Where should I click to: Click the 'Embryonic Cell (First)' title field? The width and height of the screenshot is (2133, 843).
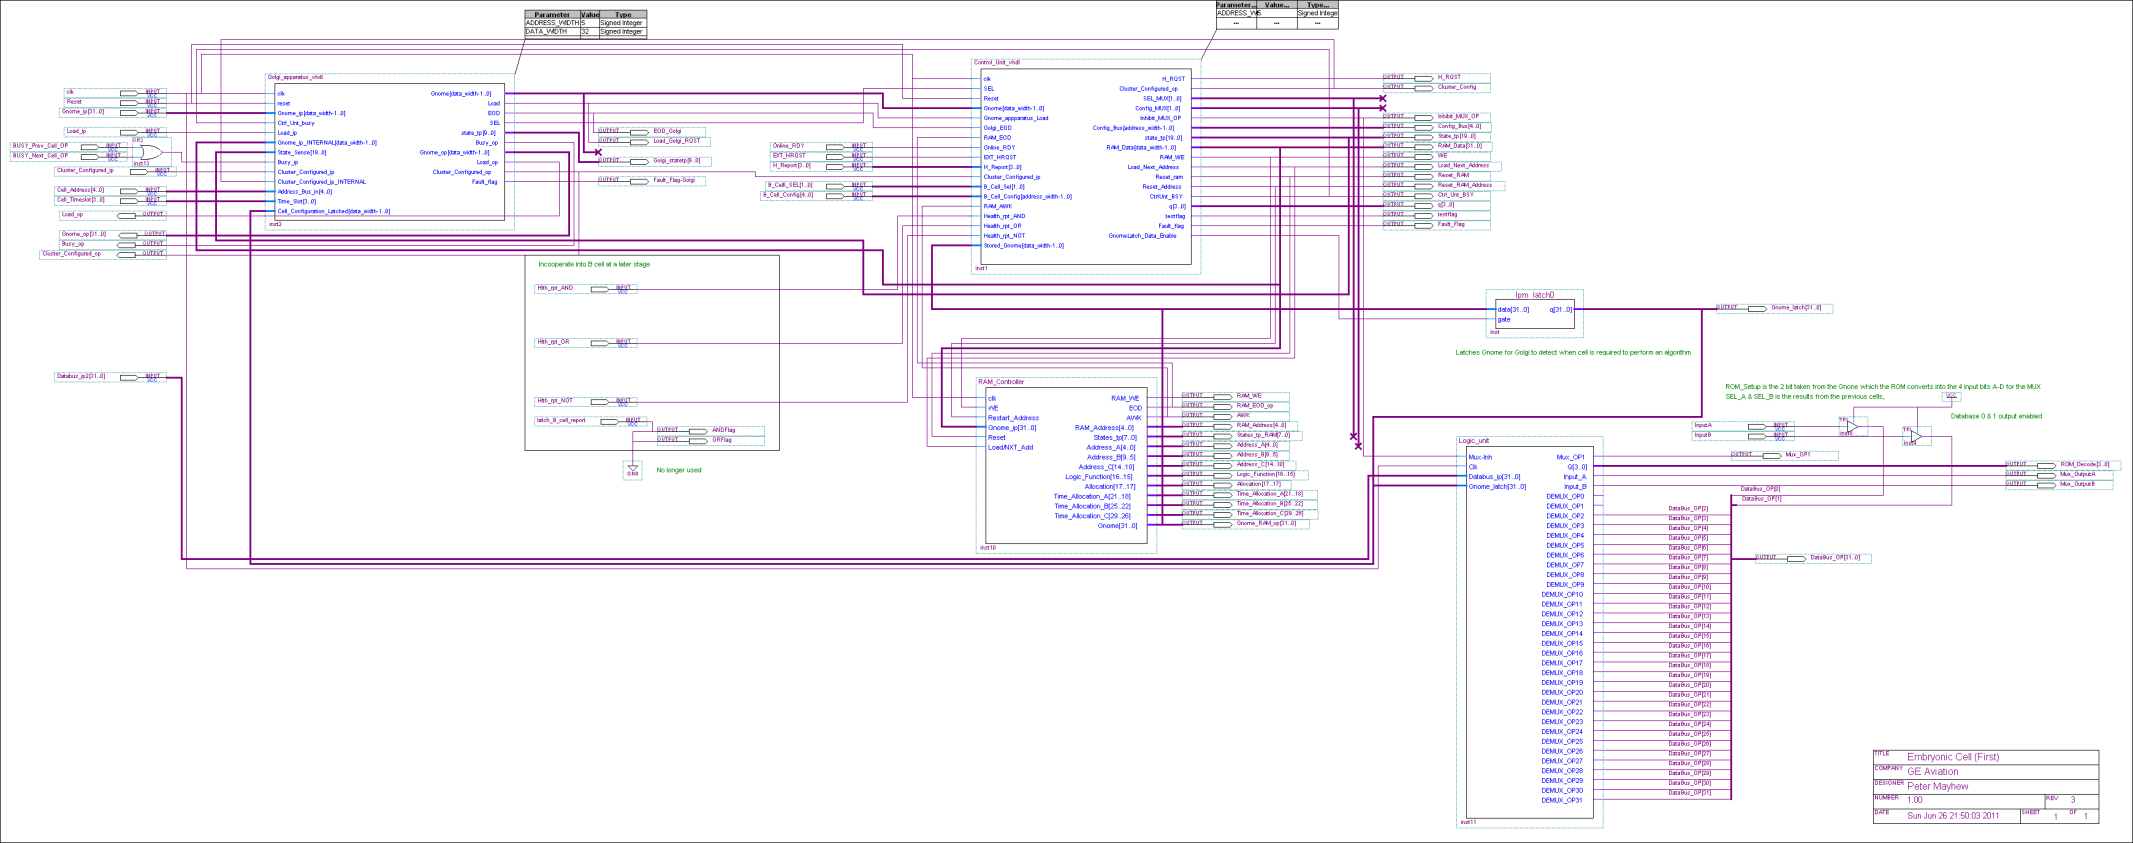coord(1952,757)
